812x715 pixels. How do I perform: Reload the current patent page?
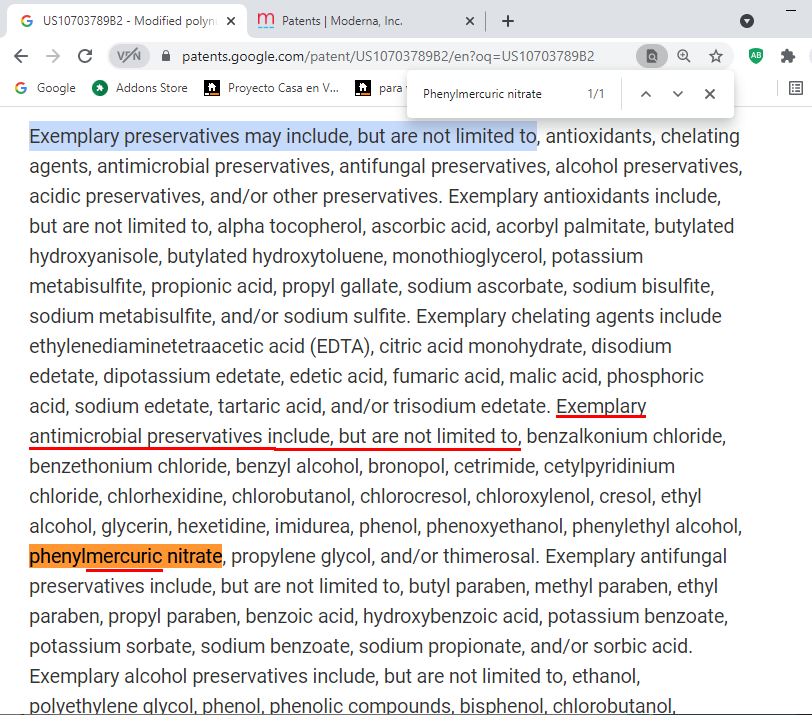coord(85,57)
